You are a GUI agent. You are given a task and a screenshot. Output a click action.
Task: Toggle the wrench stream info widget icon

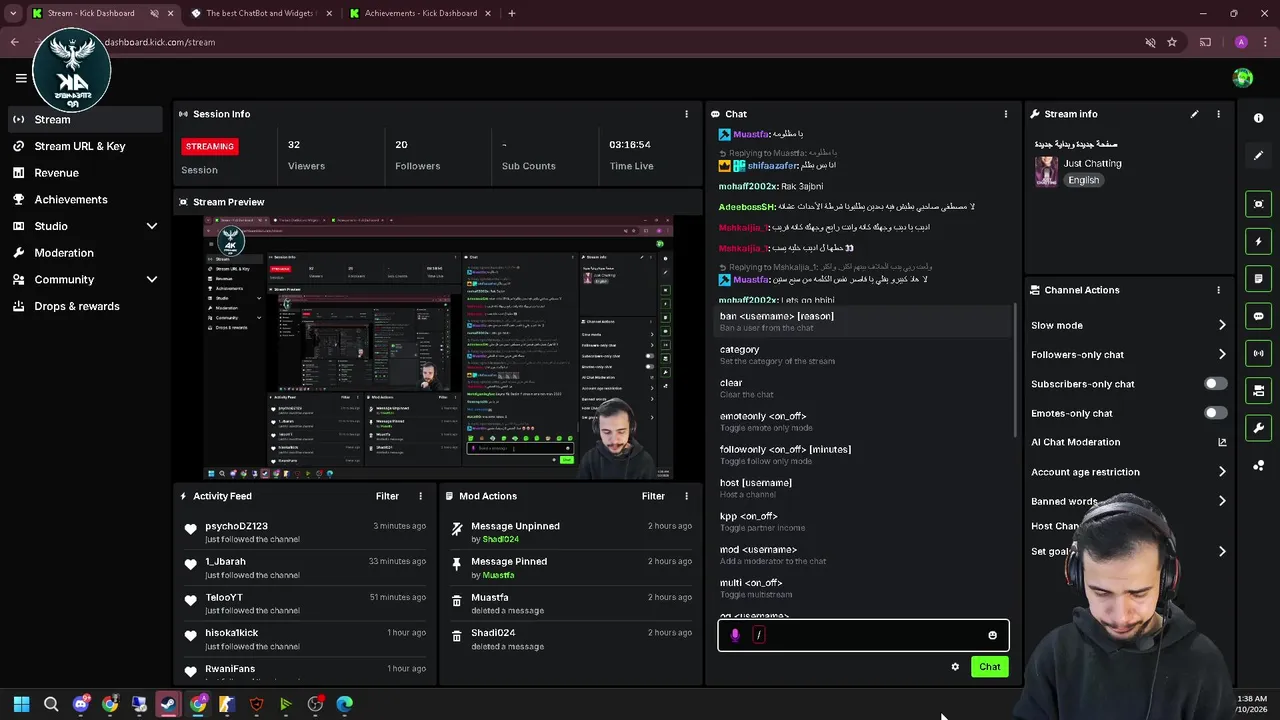(1258, 428)
